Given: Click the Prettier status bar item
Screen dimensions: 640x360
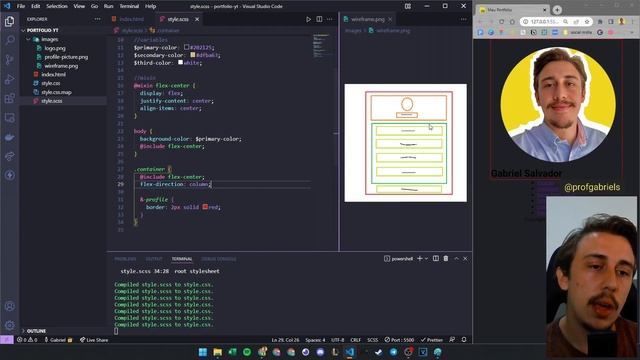Looking at the screenshot, I should point(432,340).
